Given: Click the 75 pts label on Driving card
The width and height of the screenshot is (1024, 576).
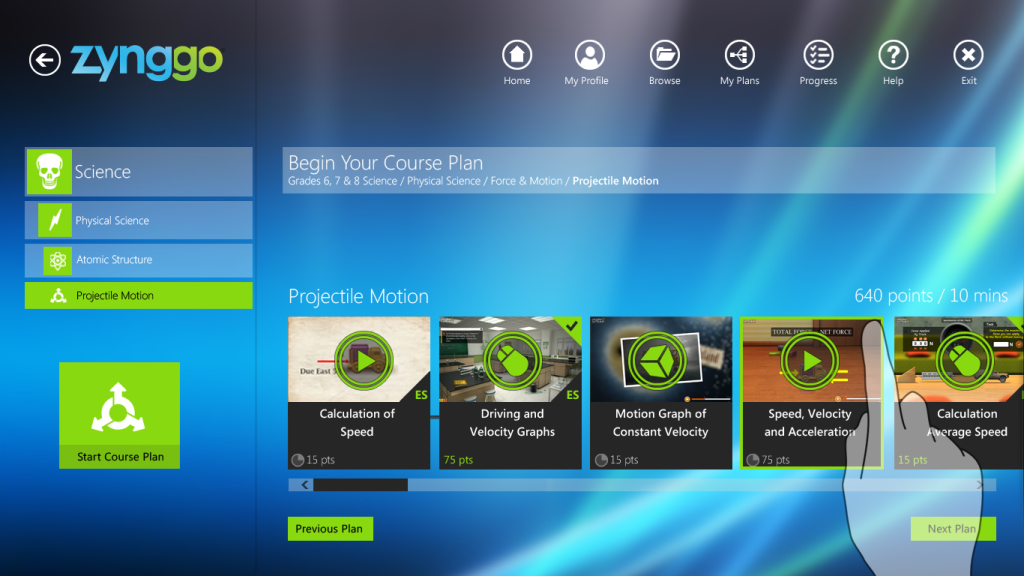Looking at the screenshot, I should [x=458, y=460].
